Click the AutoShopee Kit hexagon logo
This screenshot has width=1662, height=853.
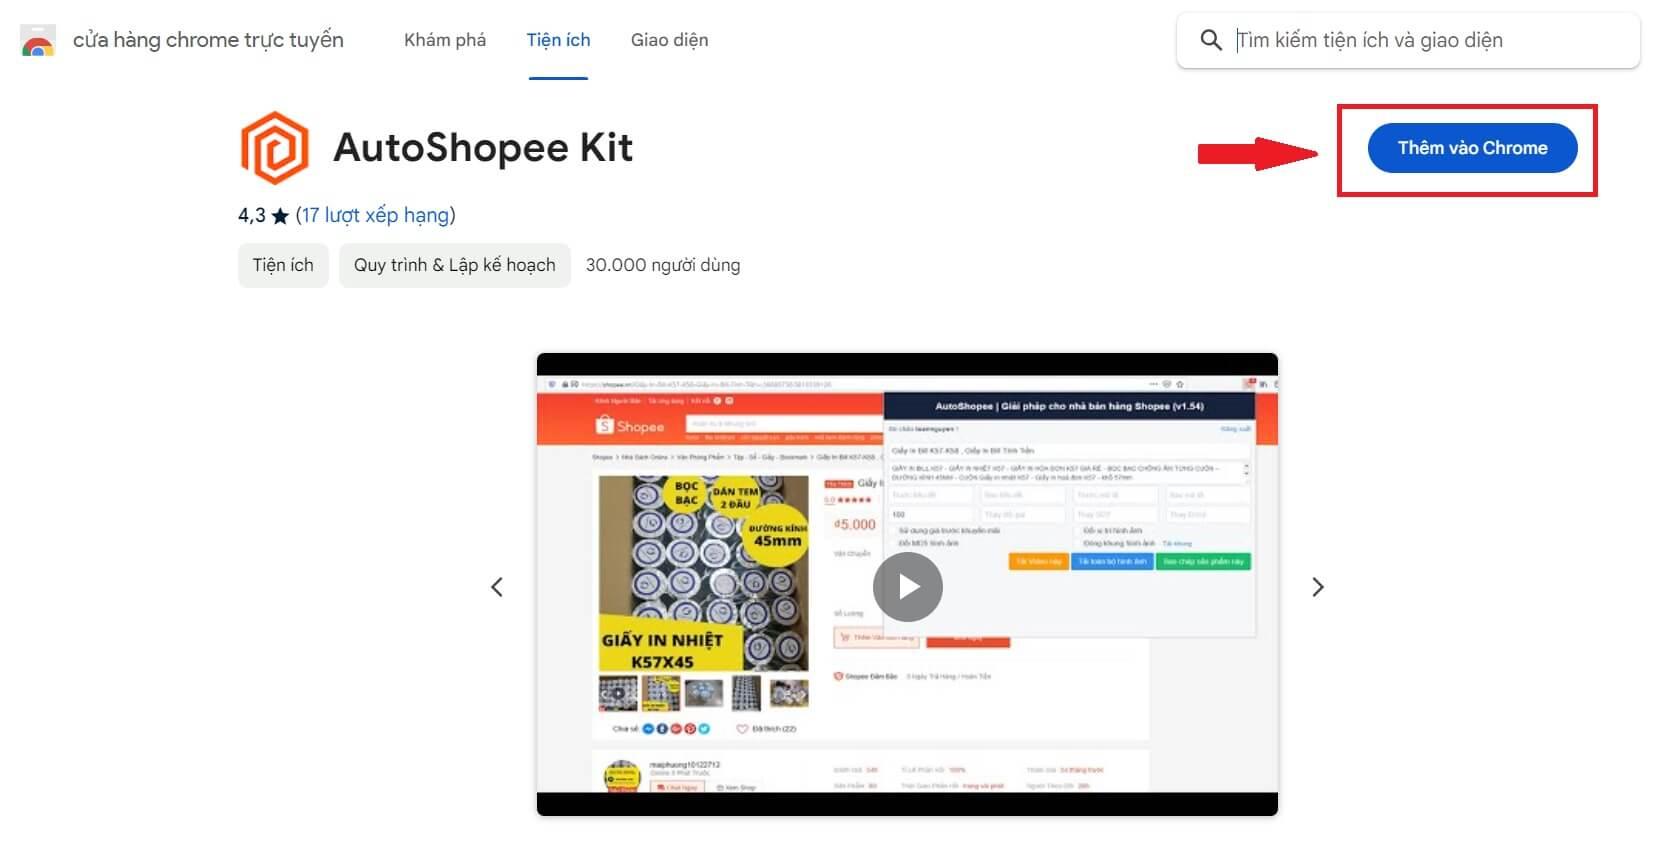click(x=275, y=148)
